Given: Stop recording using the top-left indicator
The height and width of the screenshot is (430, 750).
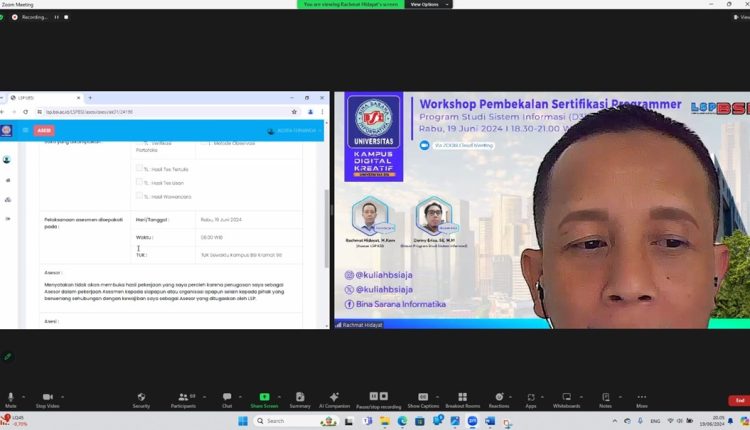Looking at the screenshot, I should point(66,17).
